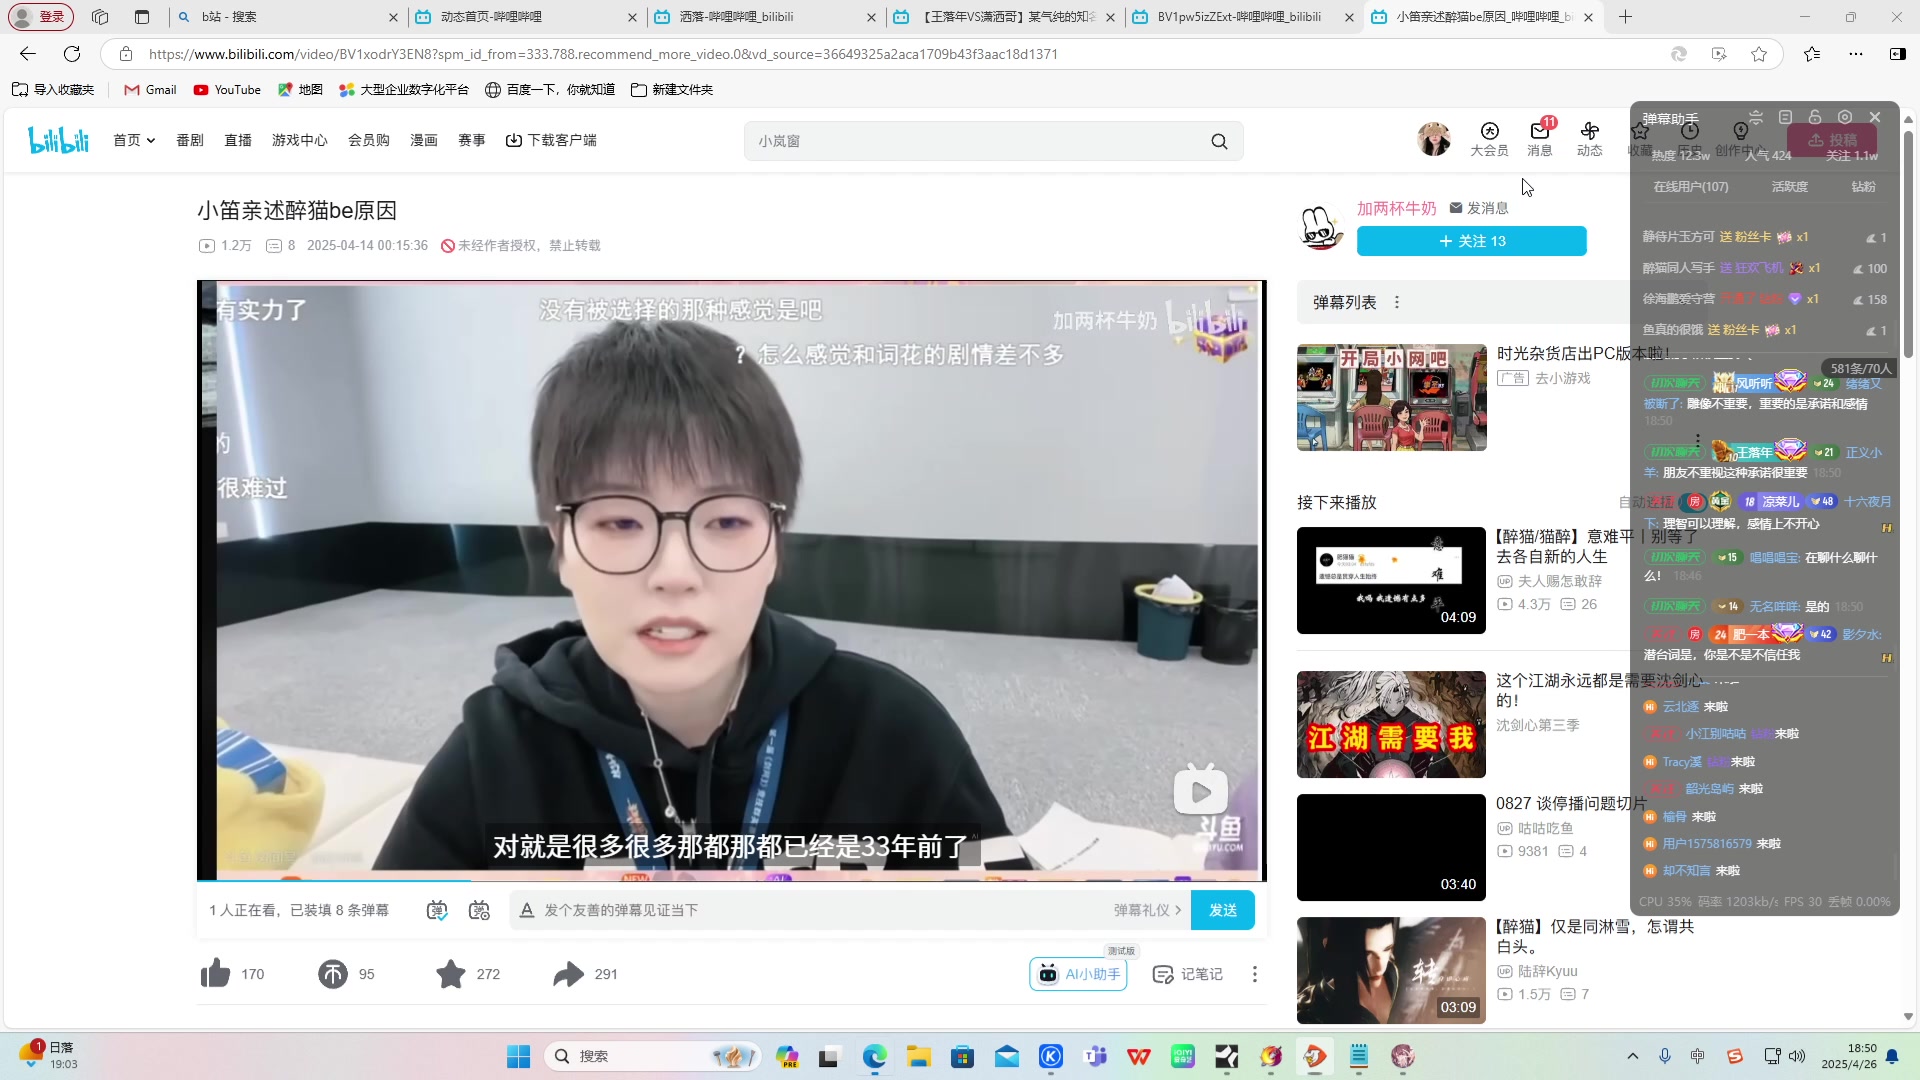This screenshot has height=1080, width=1920.
Task: Click 发消息 to message uploader
Action: tap(1479, 208)
